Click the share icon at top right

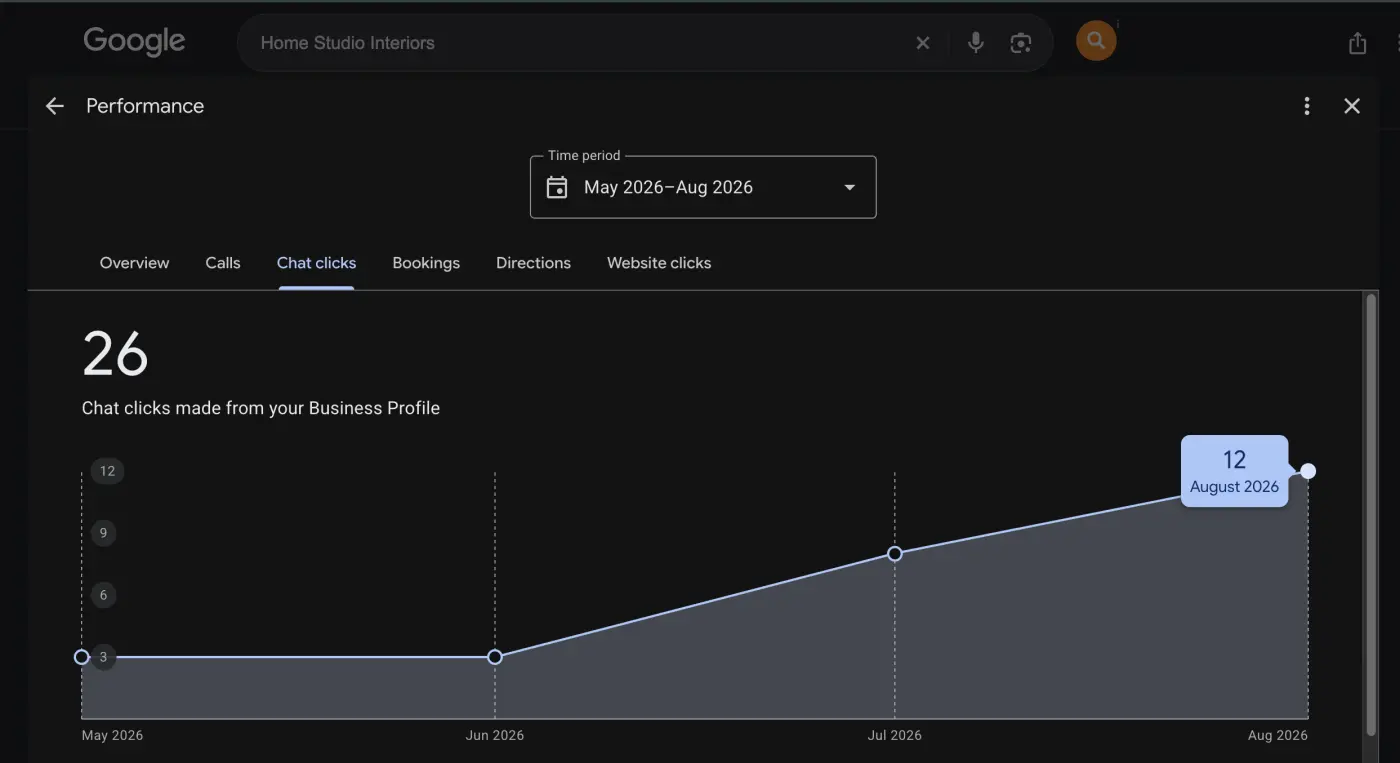click(1357, 43)
